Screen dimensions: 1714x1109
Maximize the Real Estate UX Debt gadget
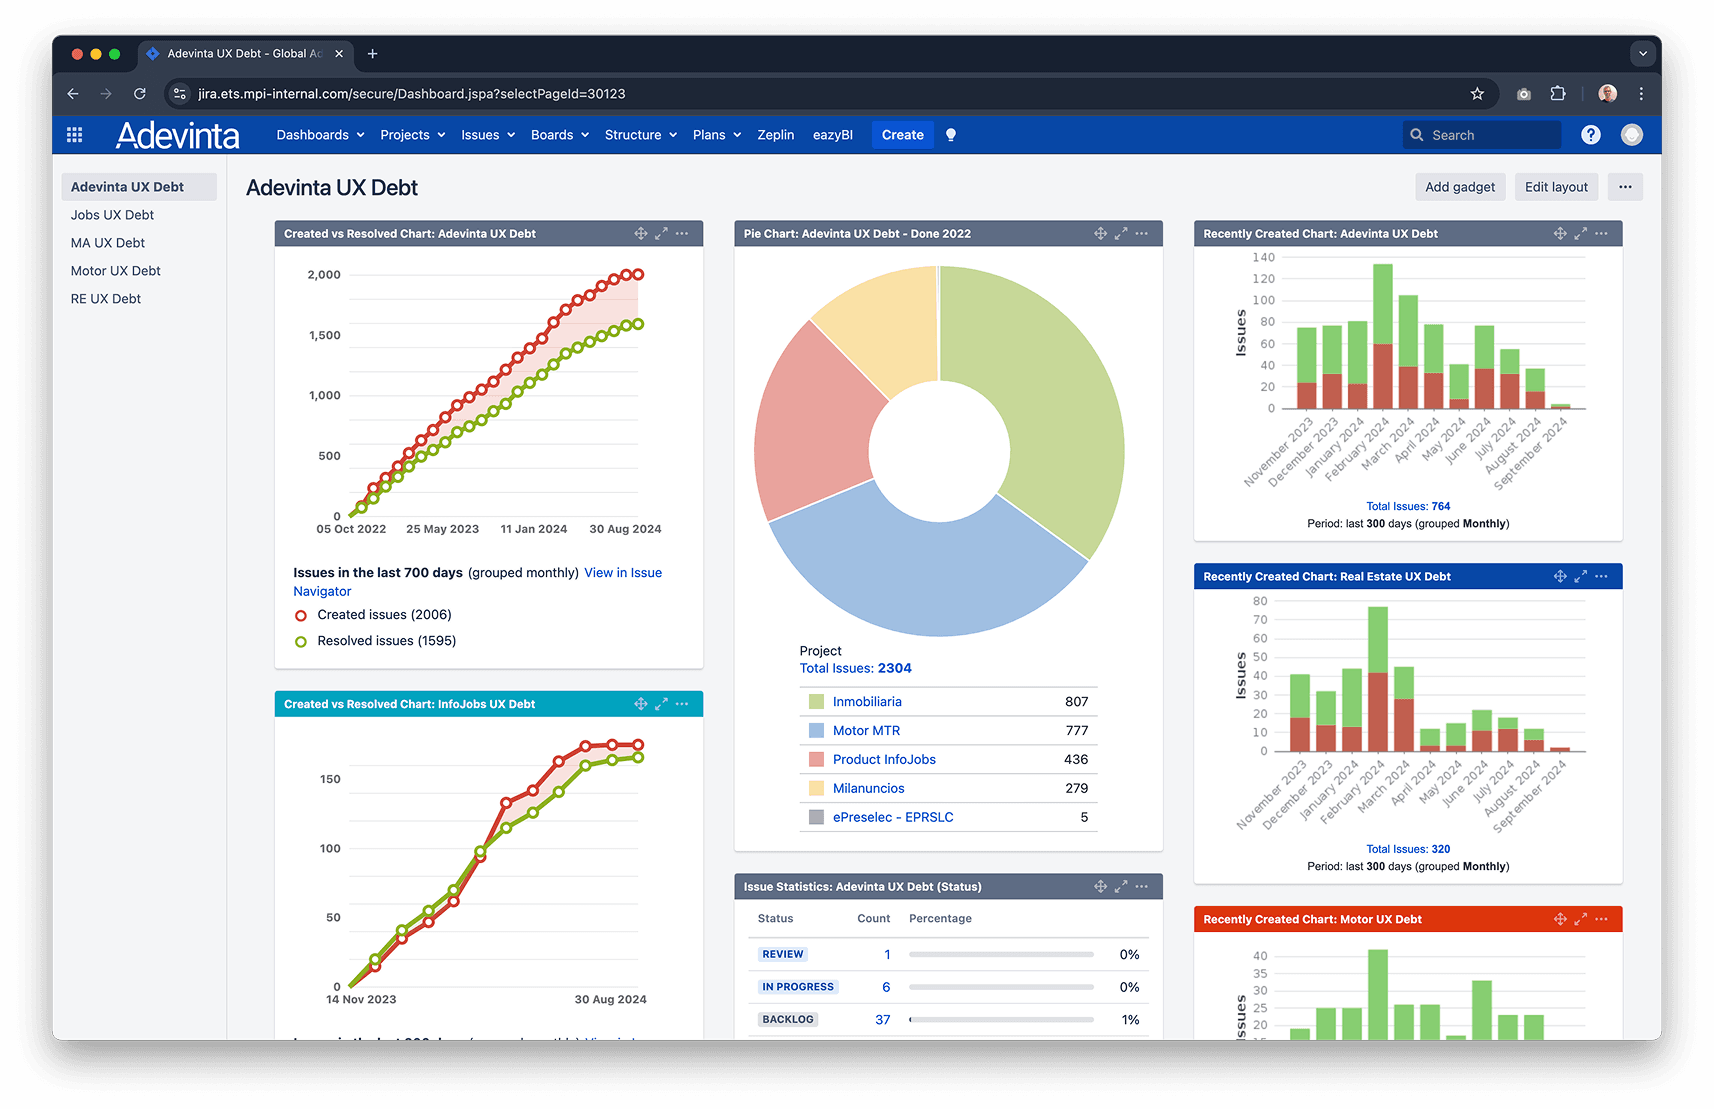point(1581,576)
